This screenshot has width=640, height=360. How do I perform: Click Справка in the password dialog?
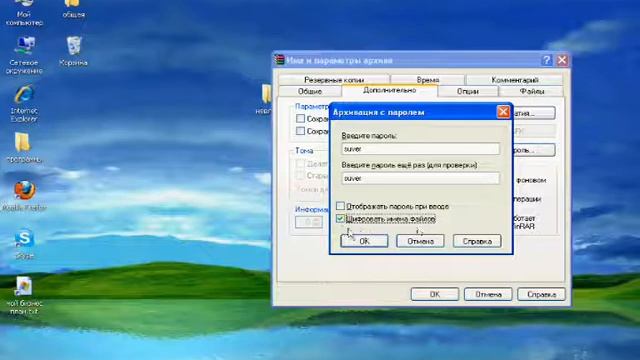[x=477, y=241]
